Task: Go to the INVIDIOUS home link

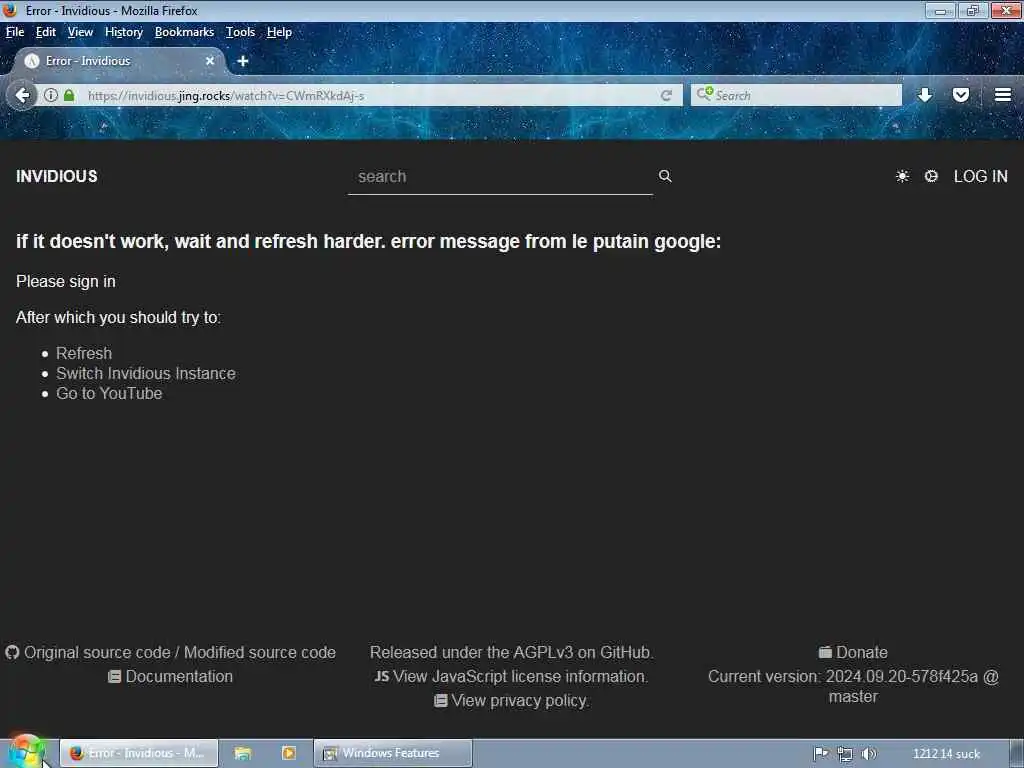Action: point(57,176)
